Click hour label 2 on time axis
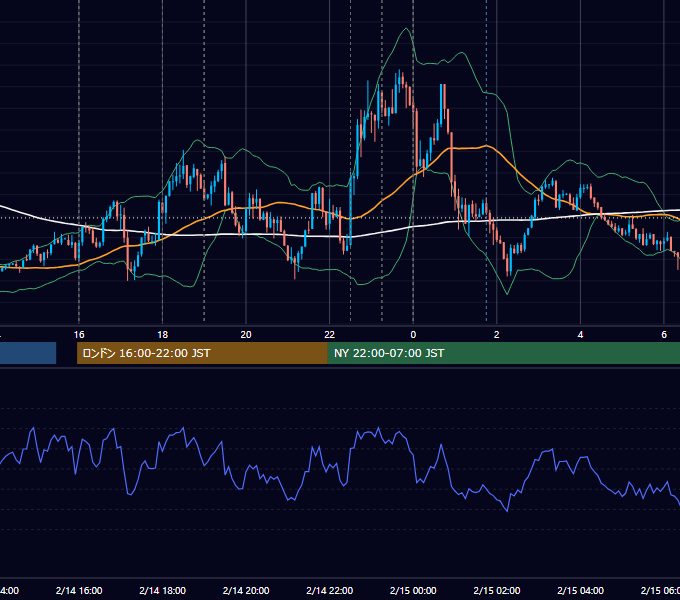Screen dimensions: 680x600 tap(497, 335)
